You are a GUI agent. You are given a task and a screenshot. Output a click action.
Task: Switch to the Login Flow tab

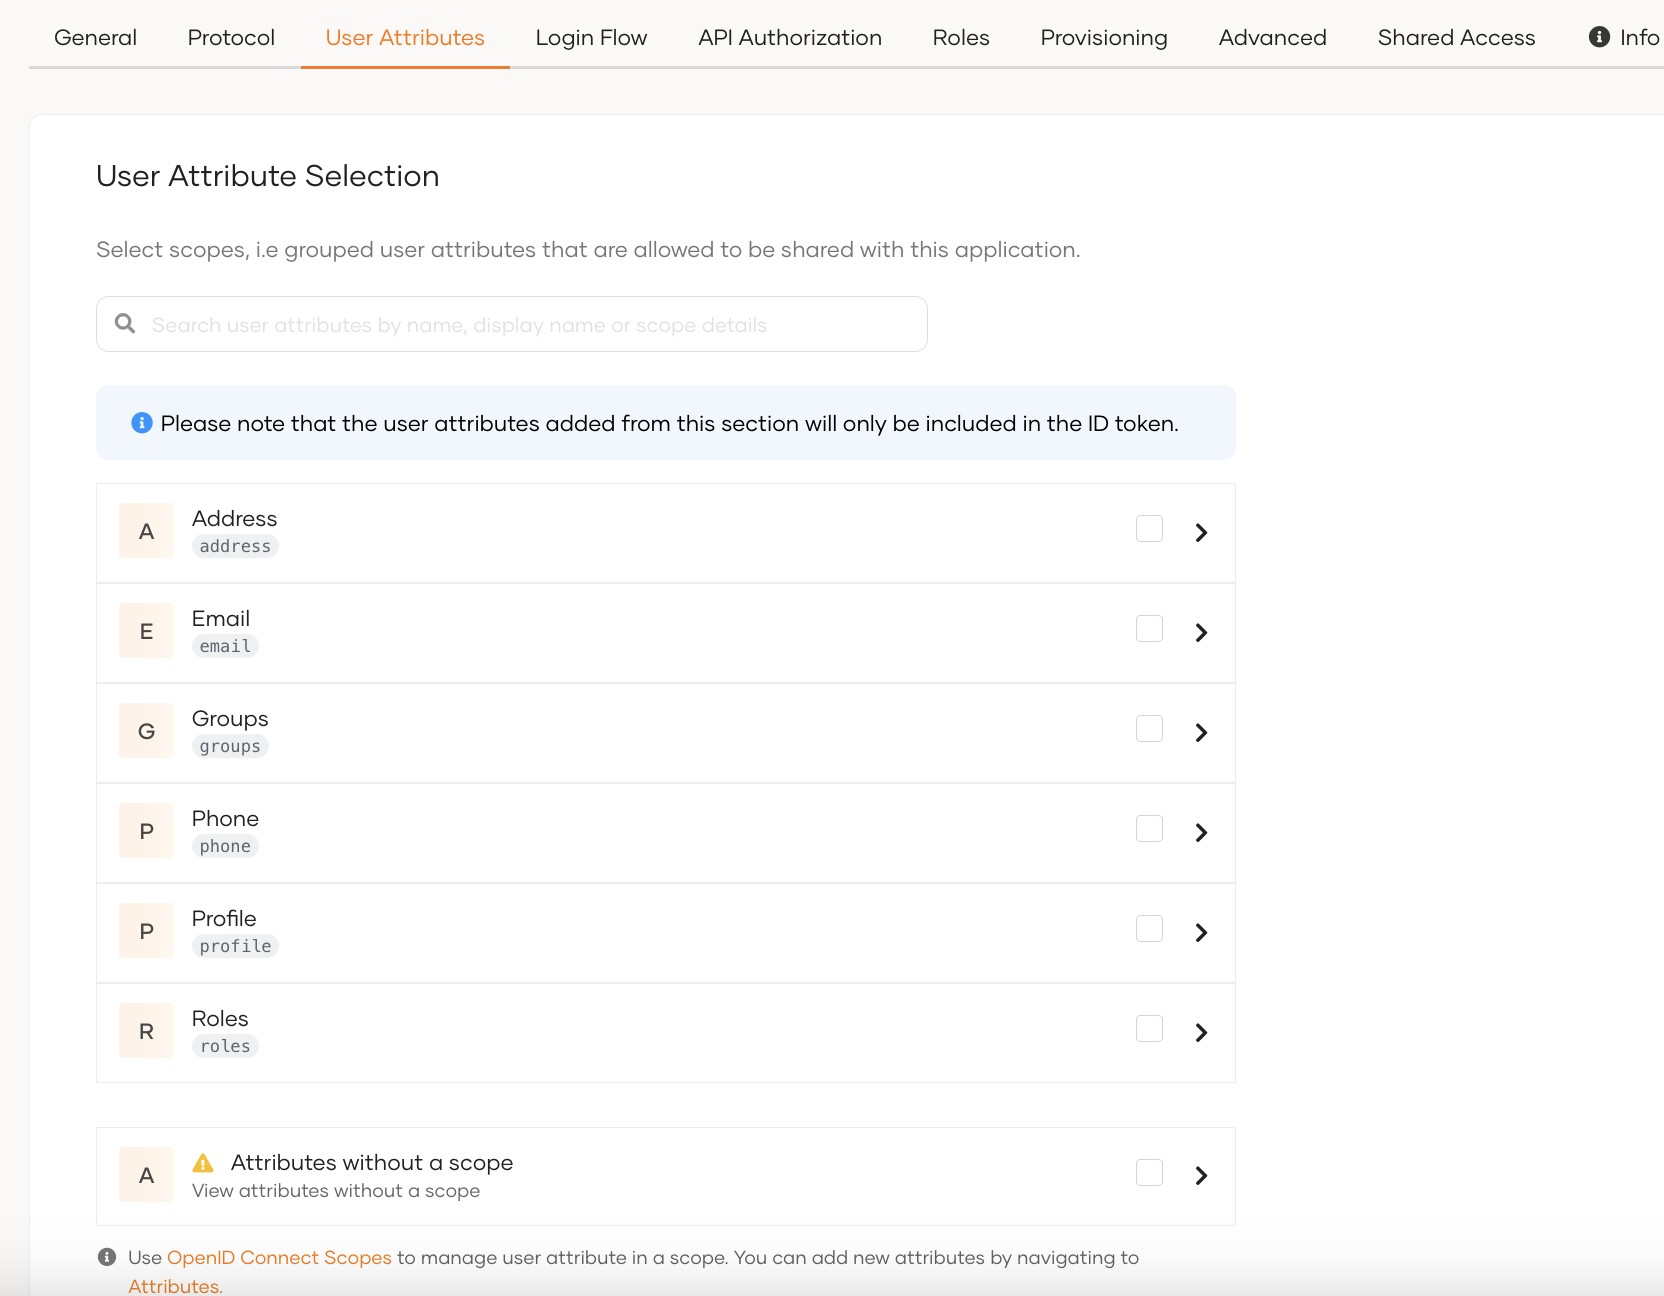[x=591, y=38]
